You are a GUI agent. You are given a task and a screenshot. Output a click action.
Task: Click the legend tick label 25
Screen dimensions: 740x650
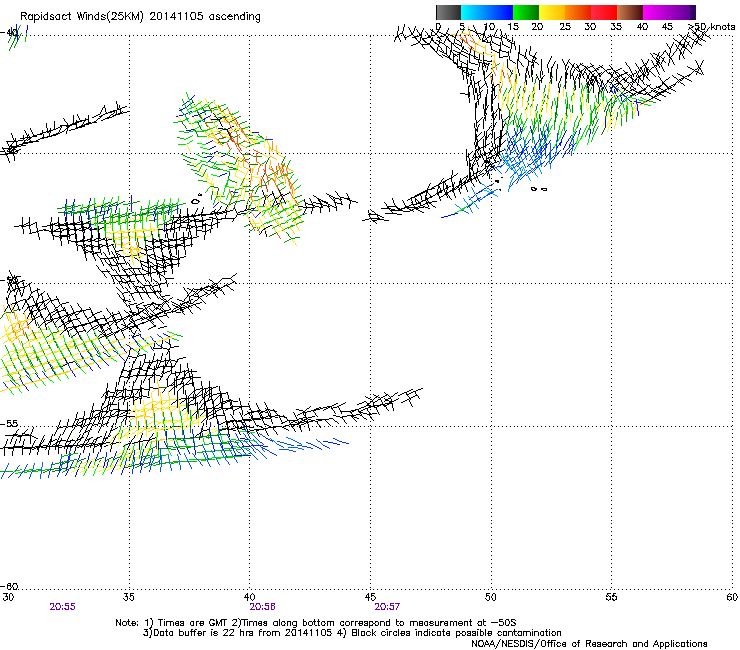[565, 27]
